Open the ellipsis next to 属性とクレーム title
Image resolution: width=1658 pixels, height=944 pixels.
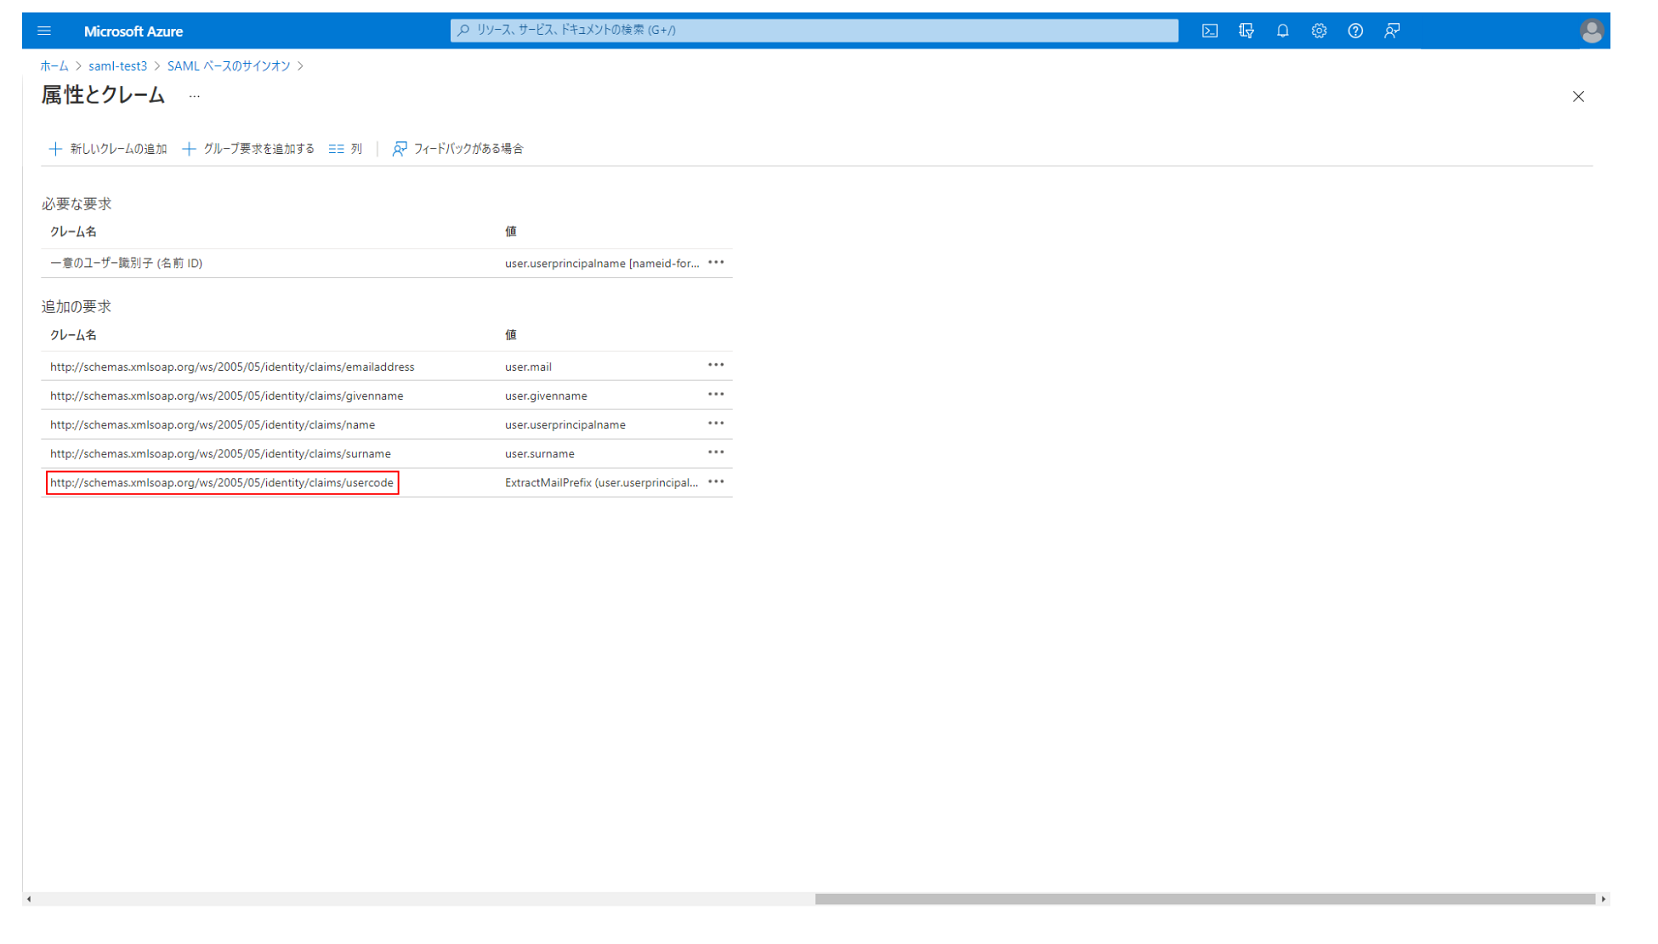[193, 96]
